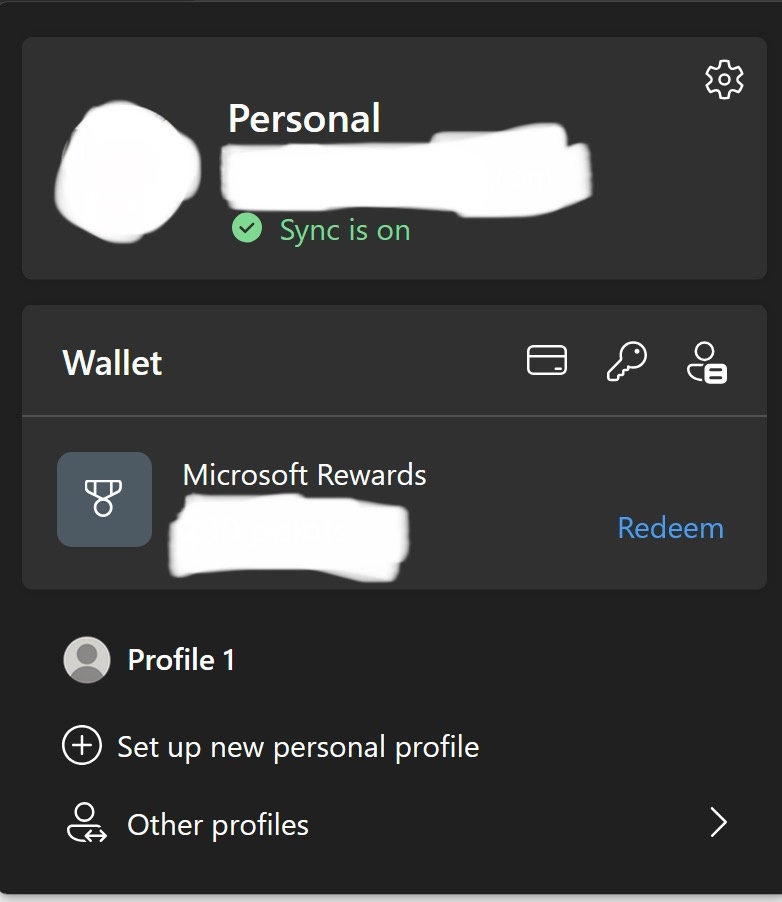The image size is (782, 902).
Task: Open the Other profiles menu entry
Action: point(394,823)
